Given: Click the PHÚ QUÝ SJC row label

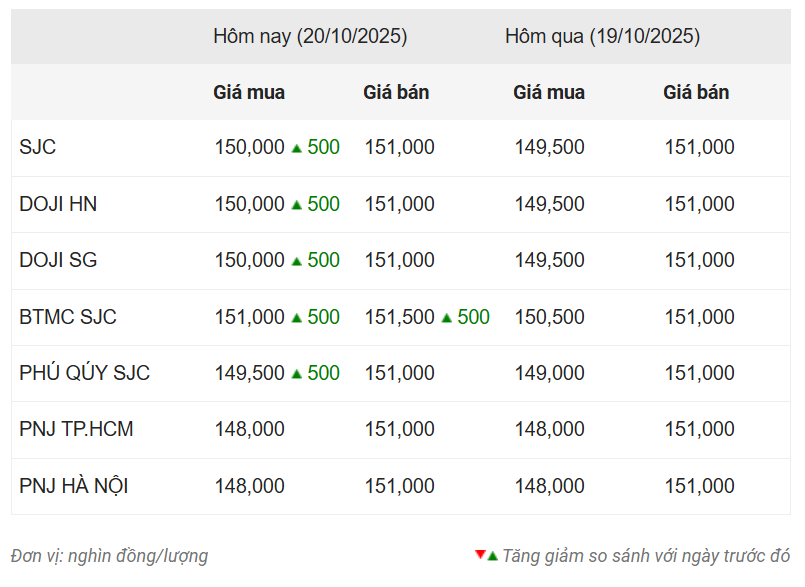Looking at the screenshot, I should click(84, 374).
